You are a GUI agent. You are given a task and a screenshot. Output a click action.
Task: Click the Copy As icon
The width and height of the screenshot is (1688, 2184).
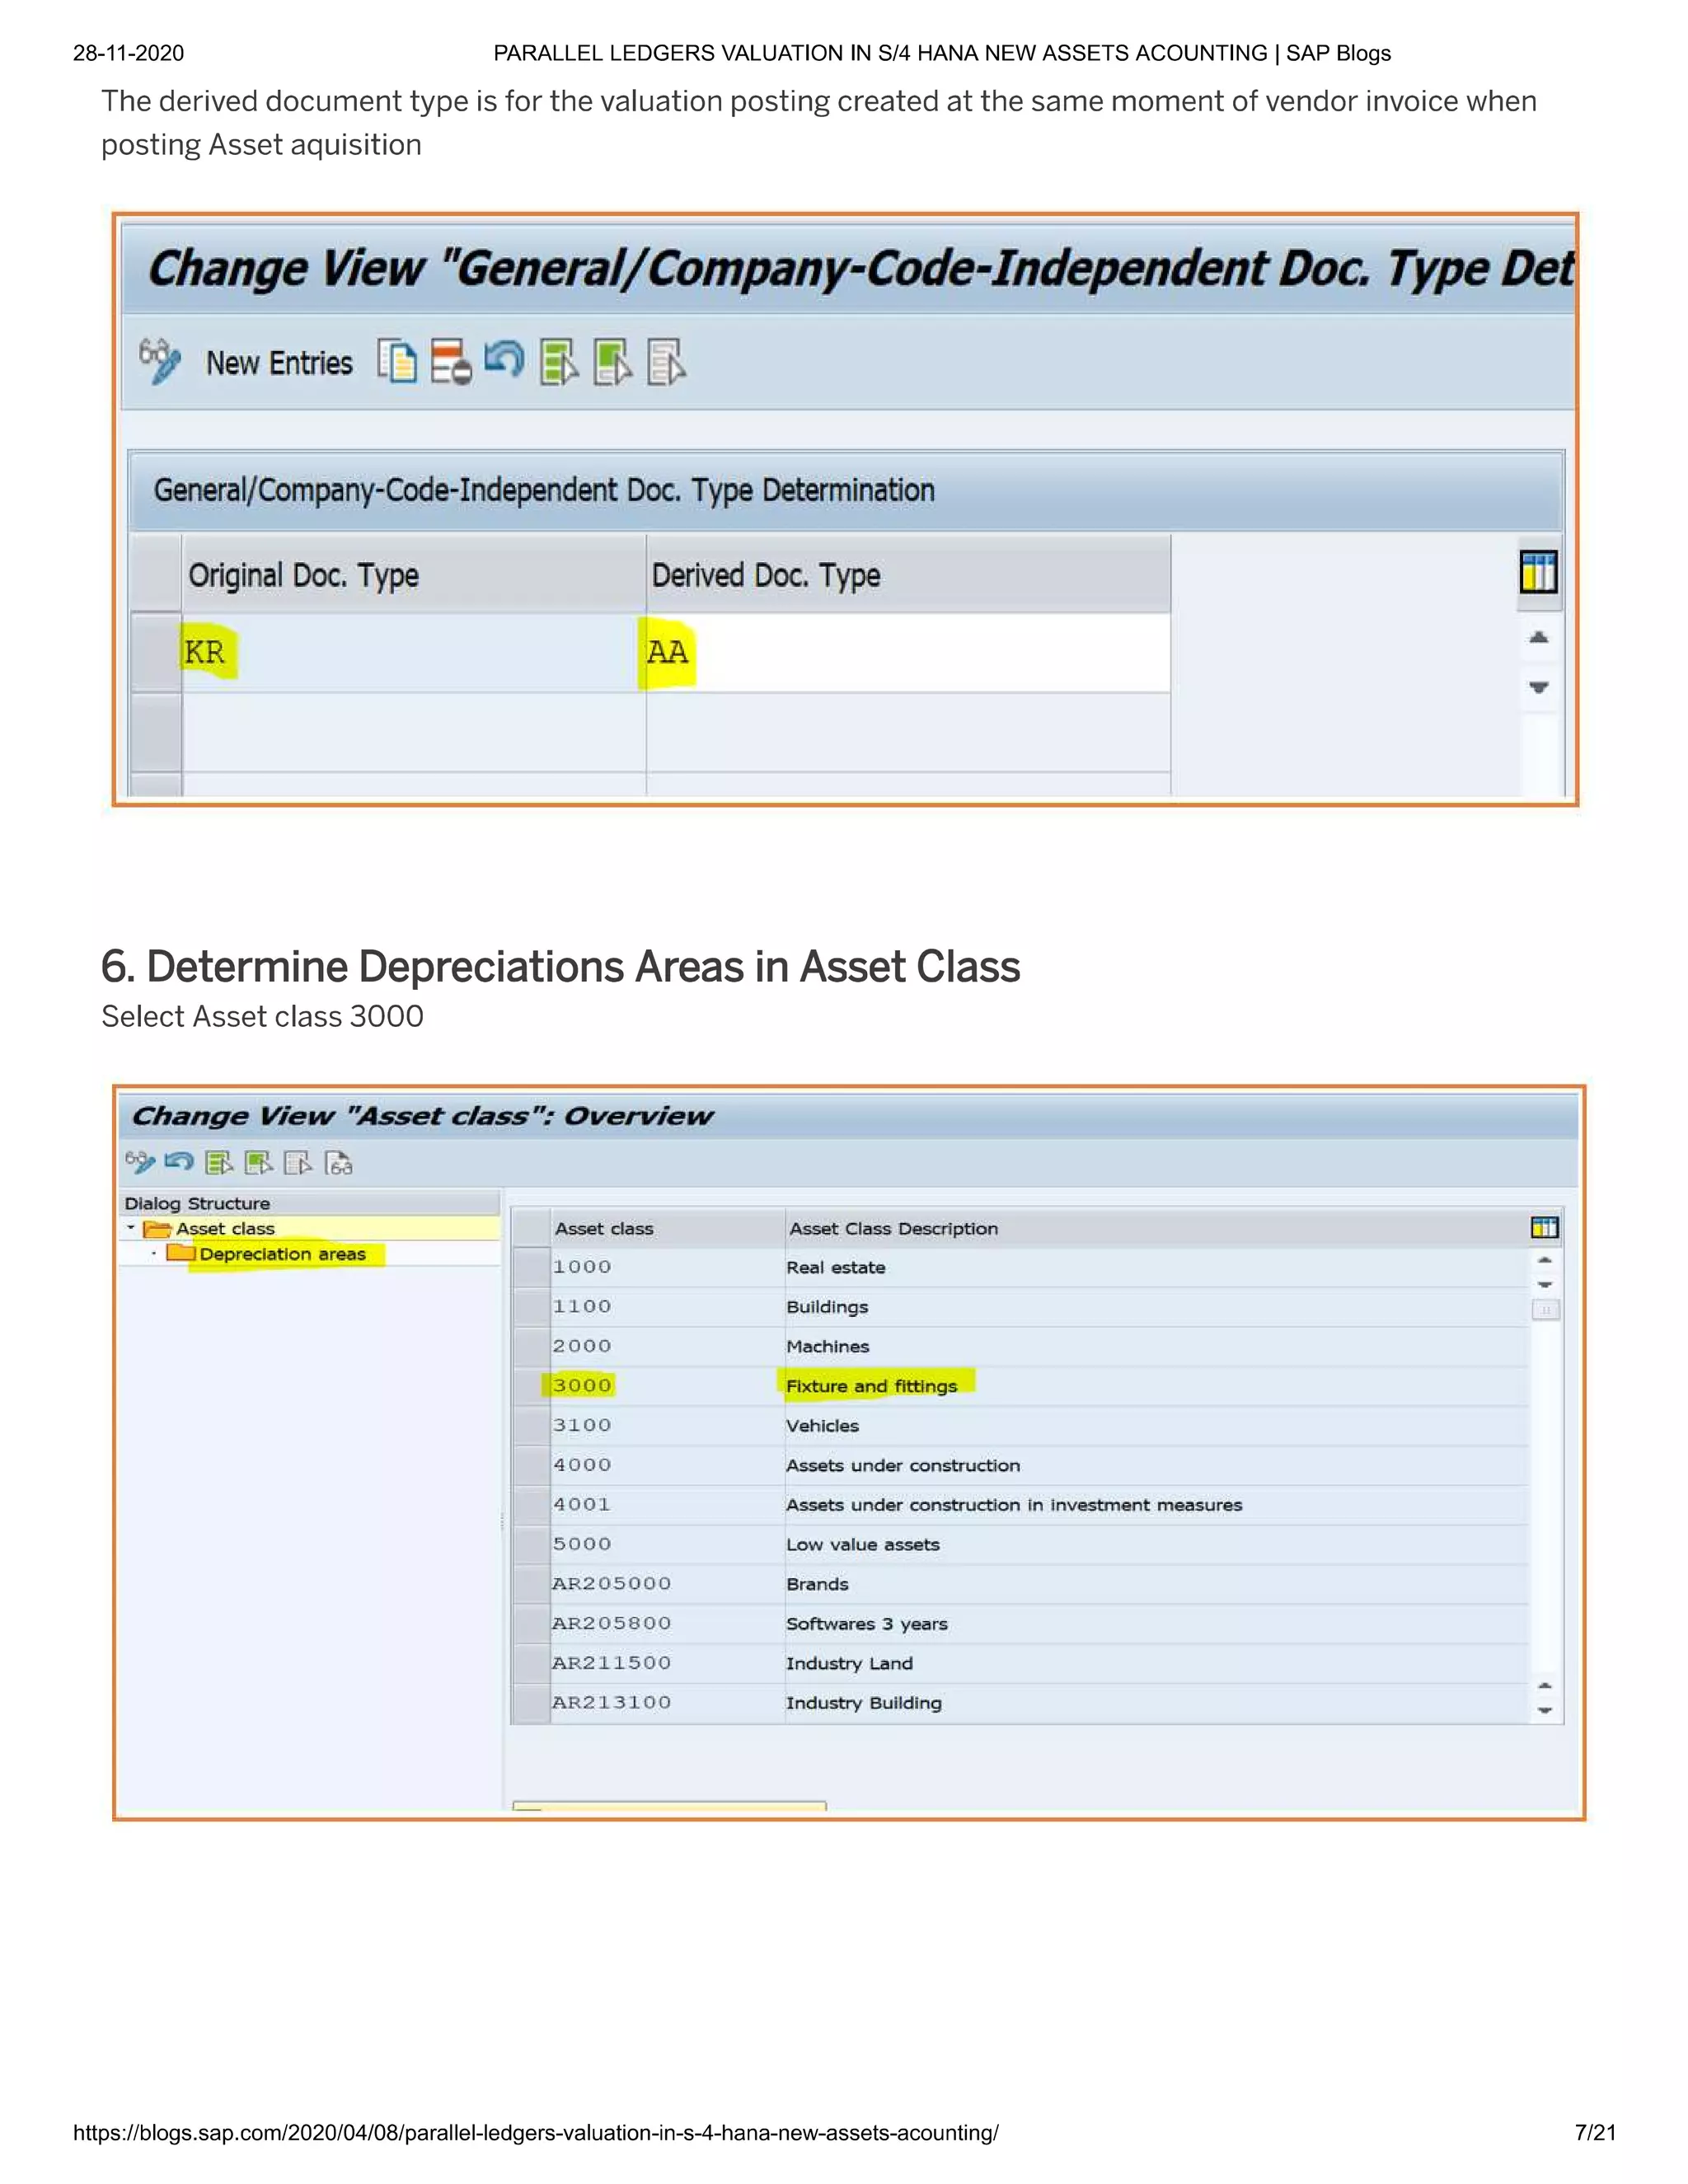tap(397, 361)
